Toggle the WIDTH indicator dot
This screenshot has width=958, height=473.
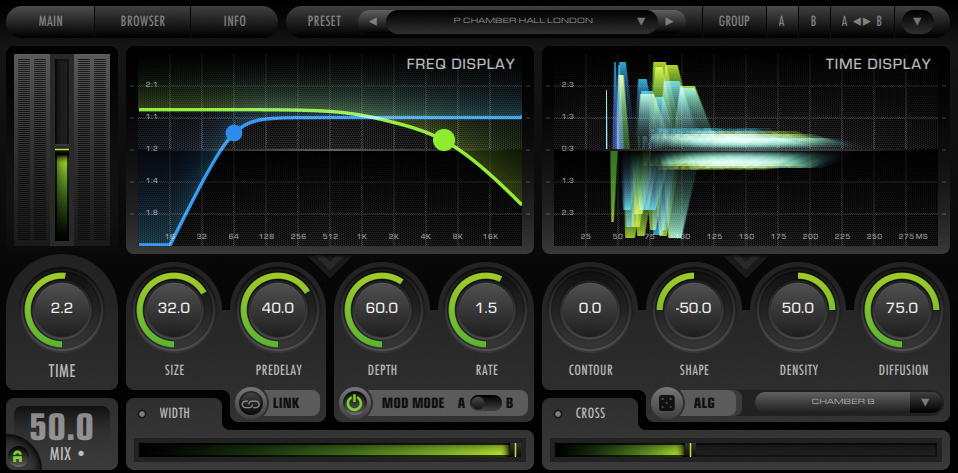click(142, 414)
